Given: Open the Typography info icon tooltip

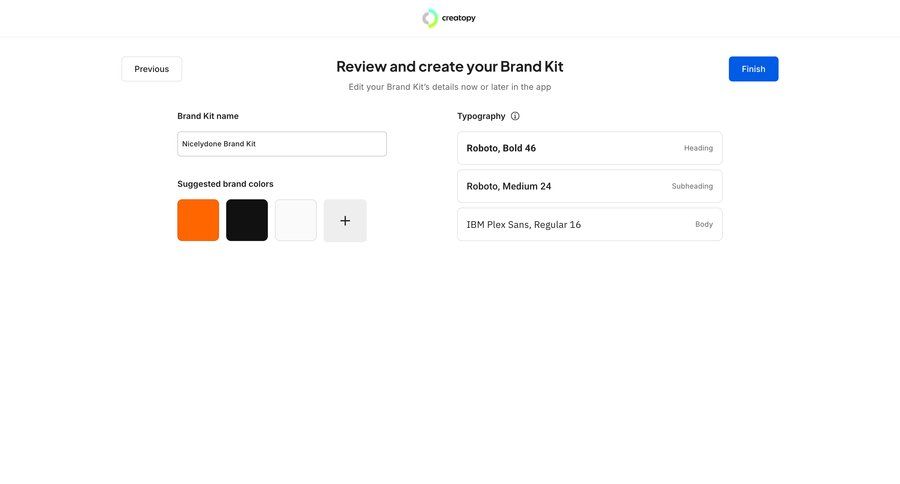Looking at the screenshot, I should [515, 116].
